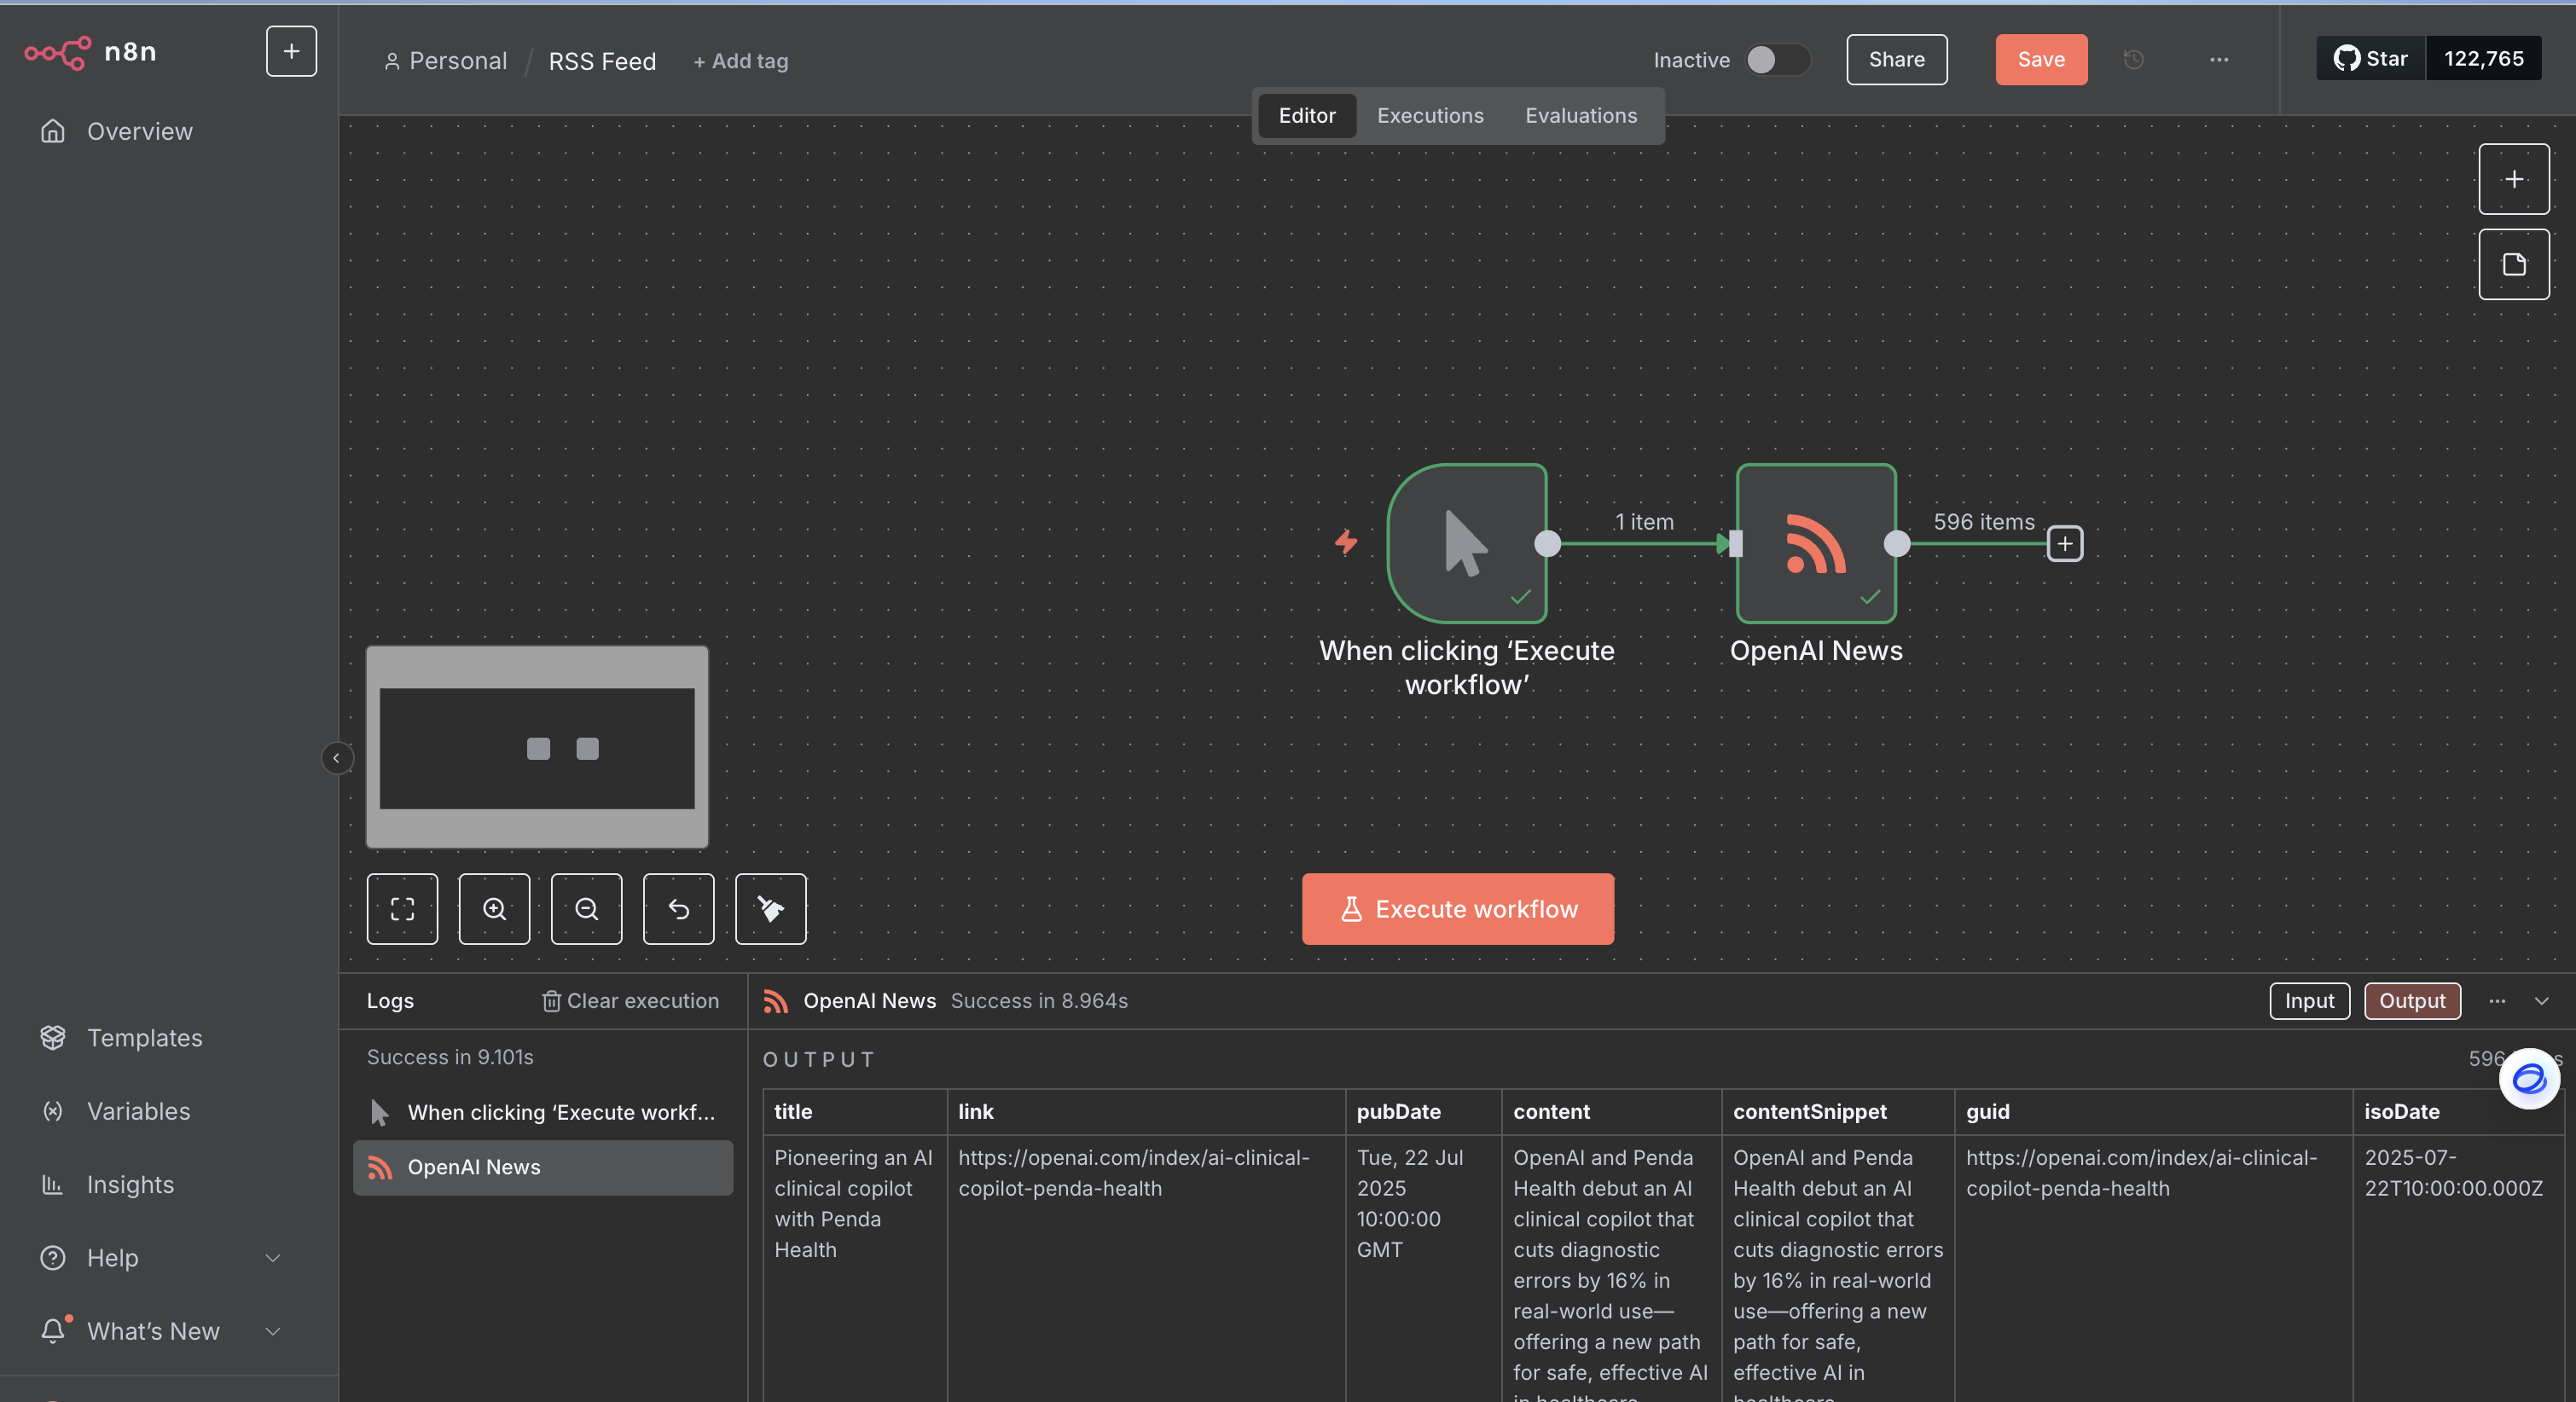The image size is (2576, 1402).
Task: Click the Help question mark icon
Action: click(x=53, y=1258)
